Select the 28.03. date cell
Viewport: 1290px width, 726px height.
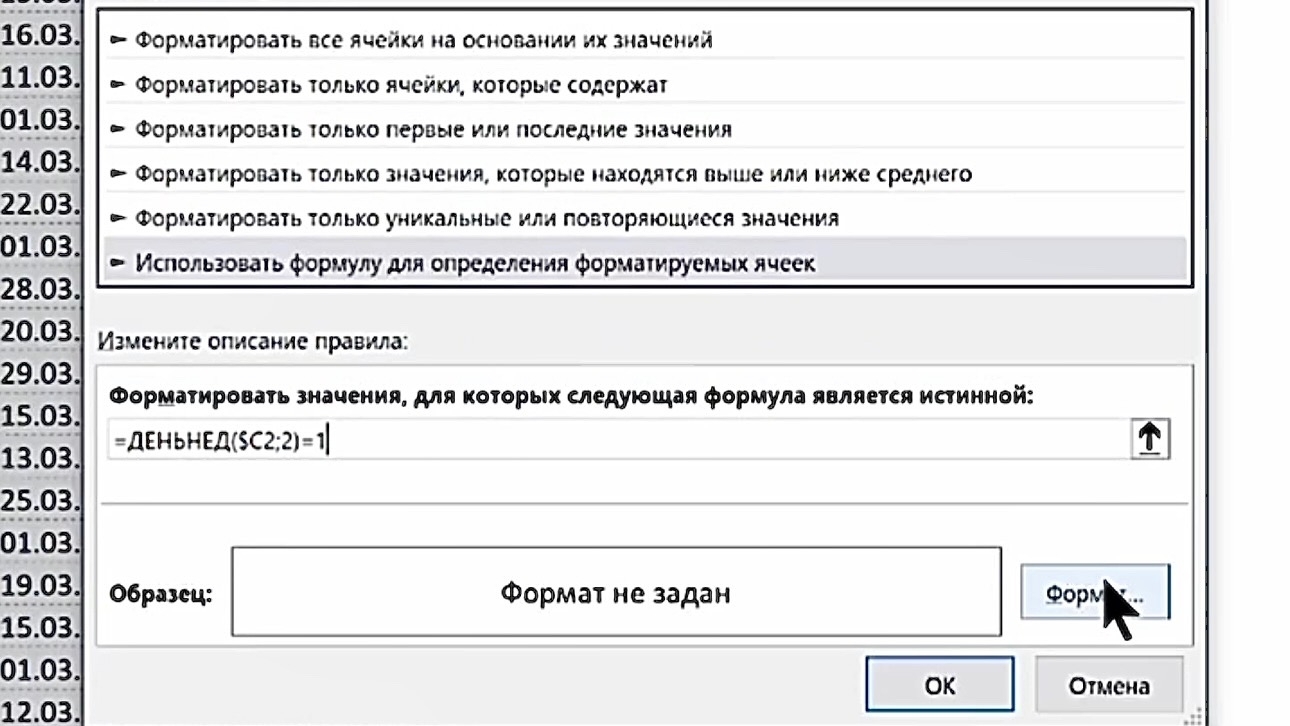40,289
